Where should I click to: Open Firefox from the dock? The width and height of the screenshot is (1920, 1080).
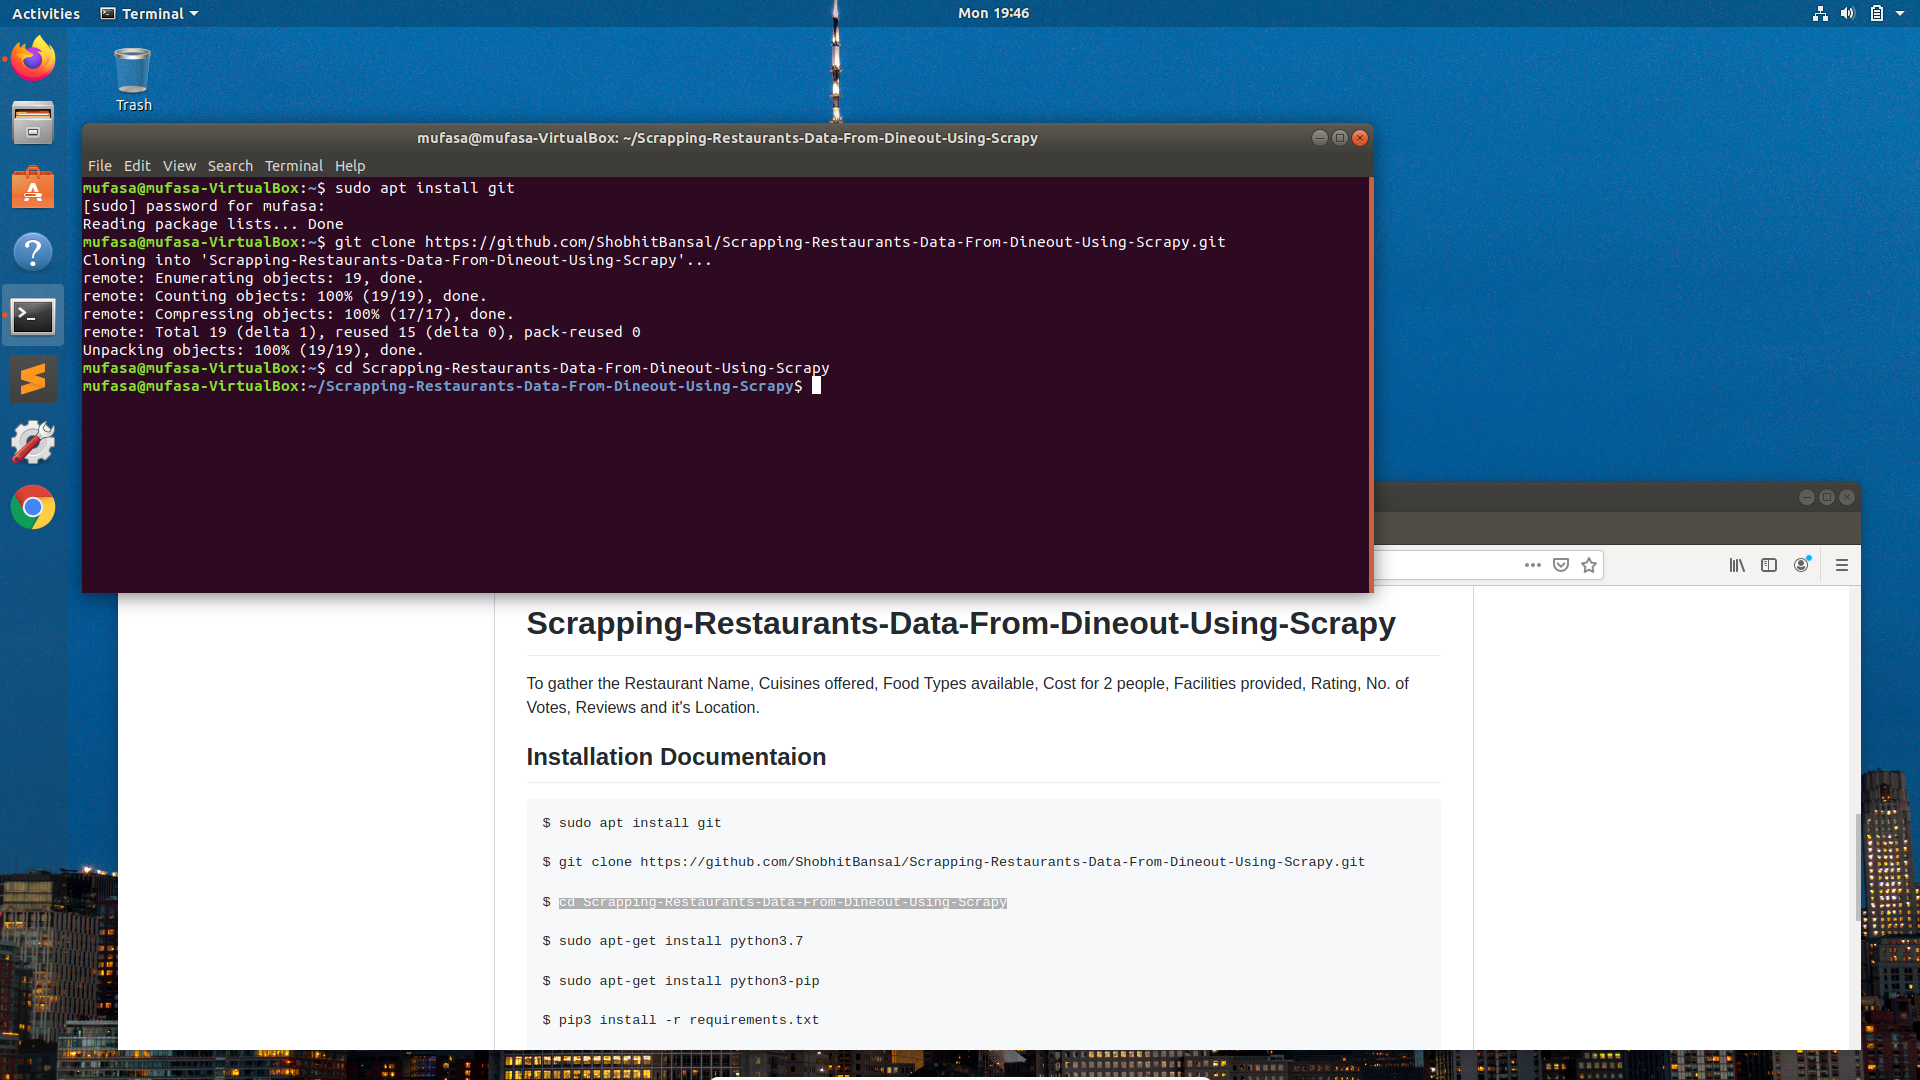click(33, 59)
